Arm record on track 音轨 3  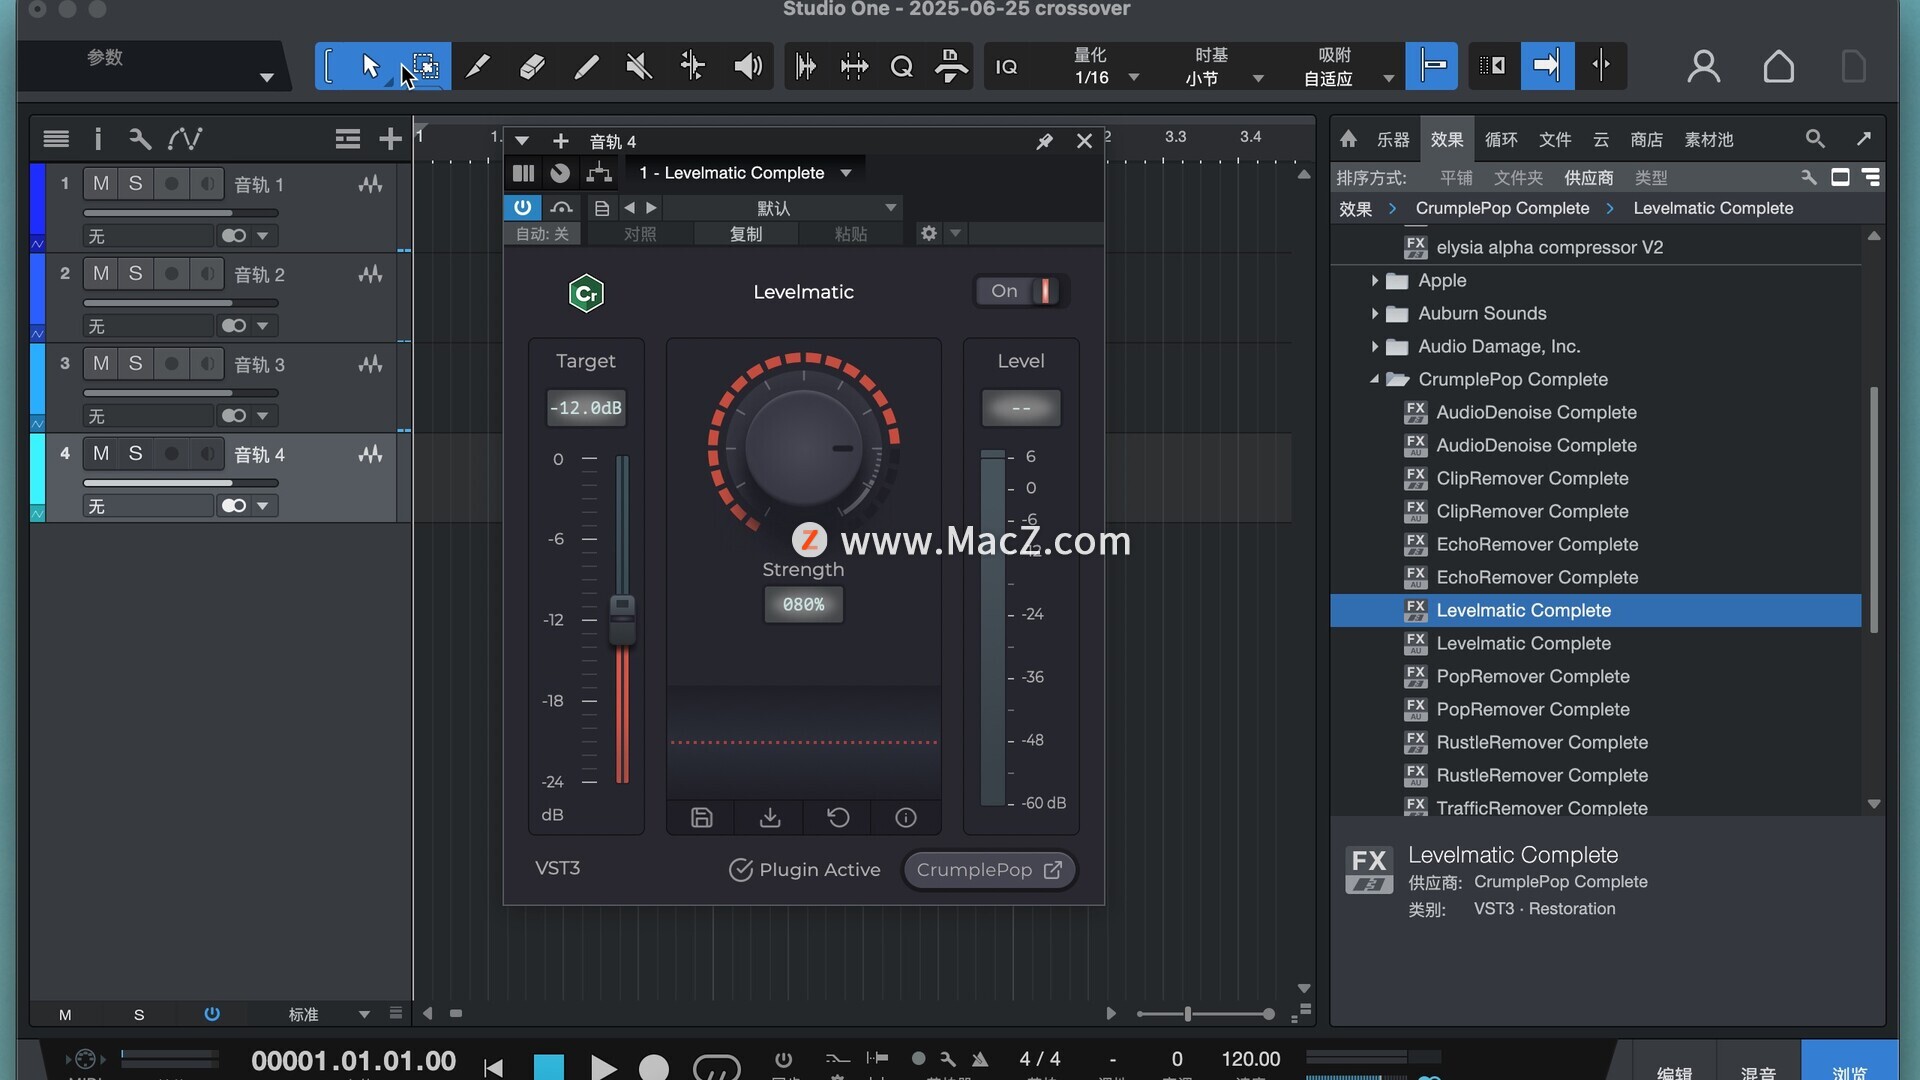pyautogui.click(x=171, y=363)
